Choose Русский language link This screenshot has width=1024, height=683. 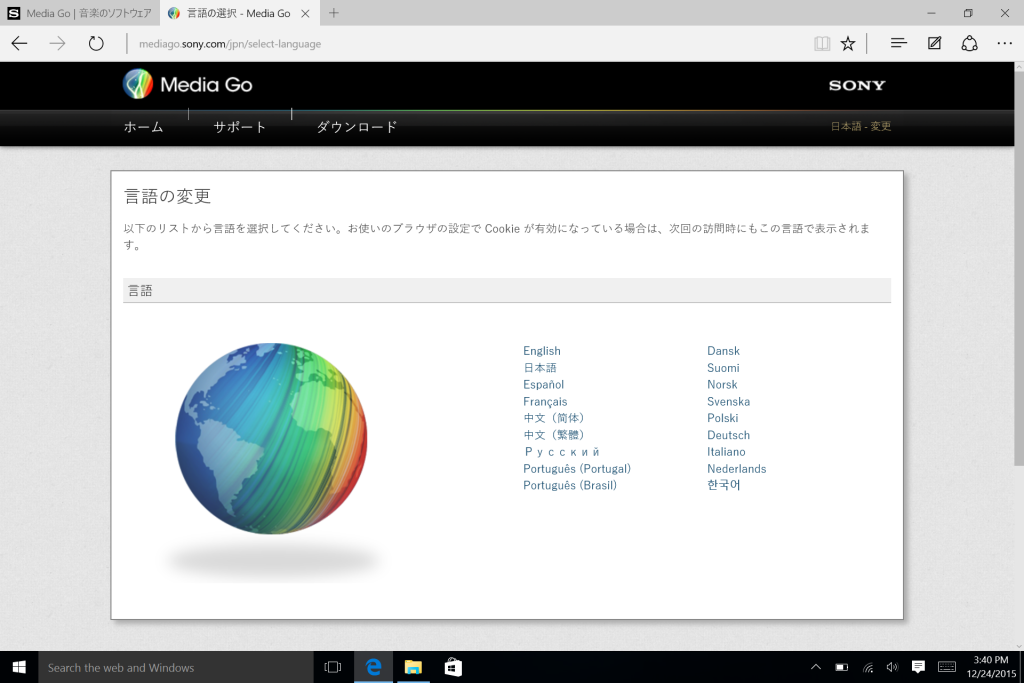point(562,452)
